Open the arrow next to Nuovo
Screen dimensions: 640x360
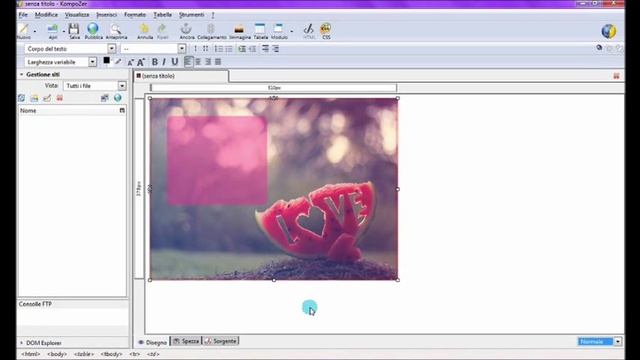35,31
